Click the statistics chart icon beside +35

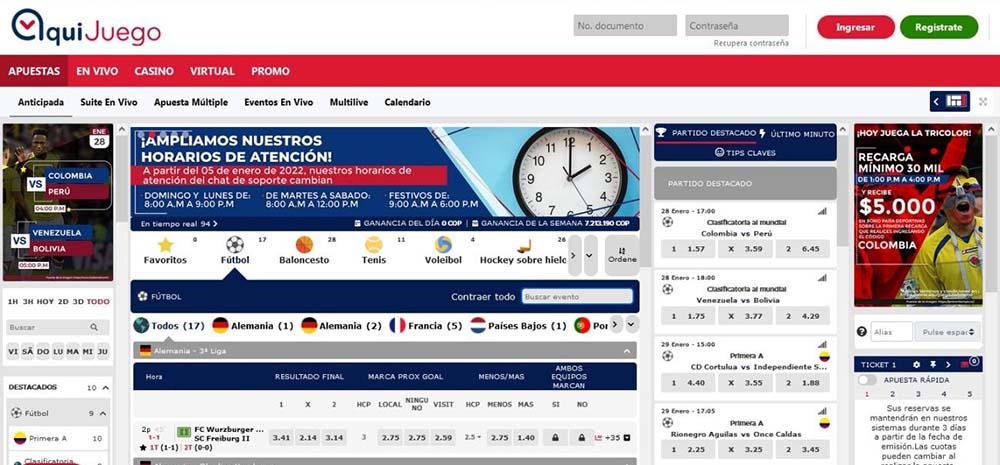[x=598, y=438]
